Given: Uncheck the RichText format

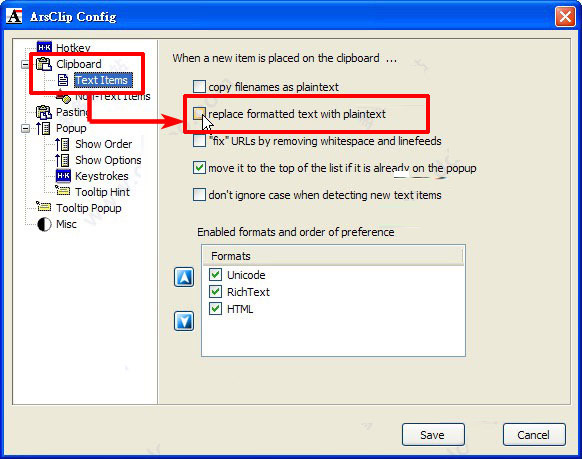Looking at the screenshot, I should tap(215, 292).
